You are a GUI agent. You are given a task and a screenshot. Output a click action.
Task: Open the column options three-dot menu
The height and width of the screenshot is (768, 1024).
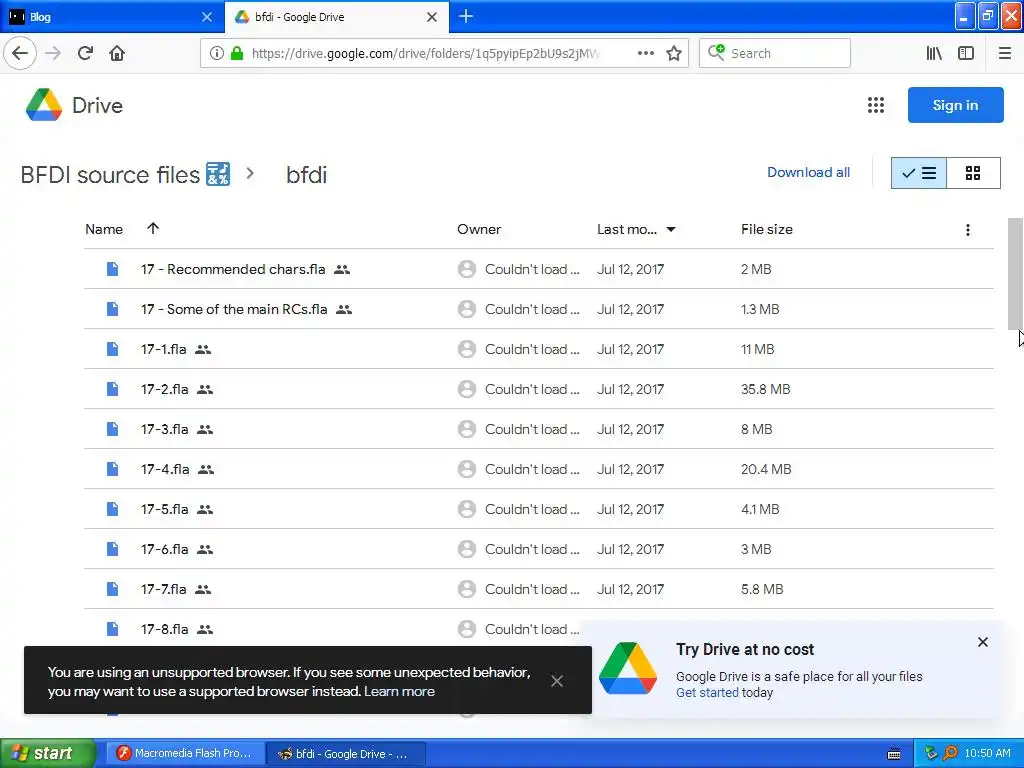(x=968, y=230)
